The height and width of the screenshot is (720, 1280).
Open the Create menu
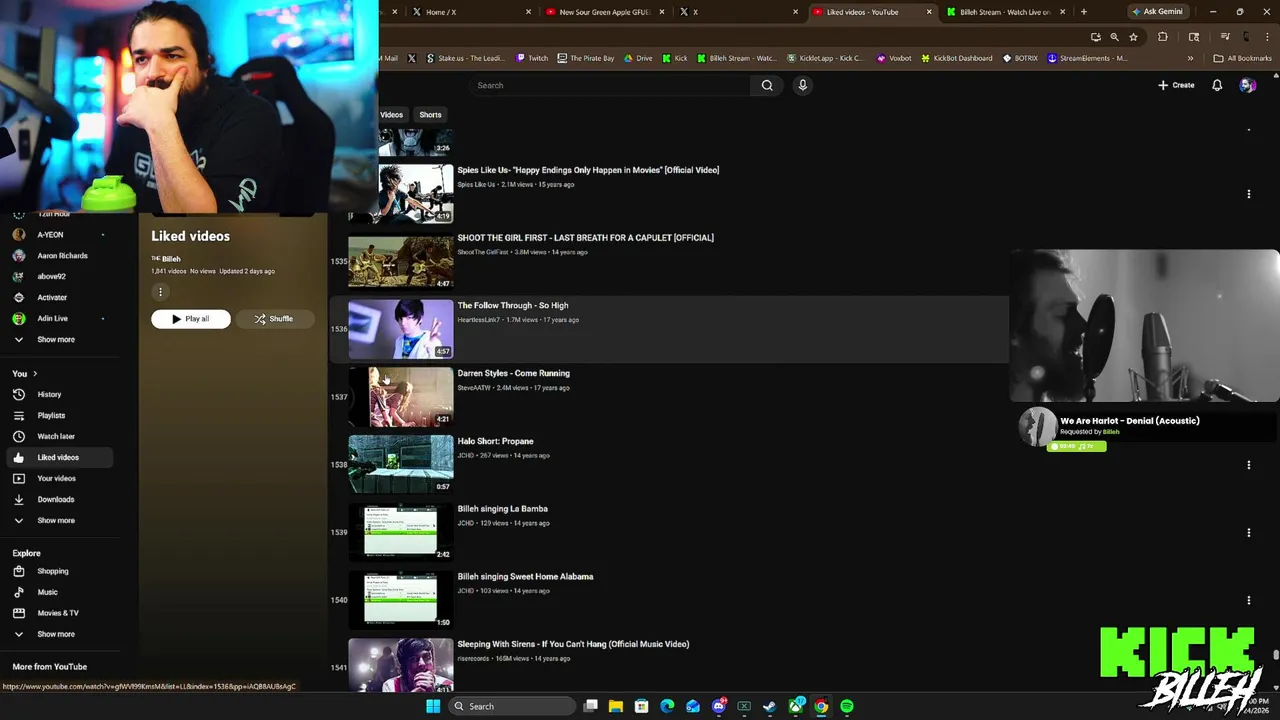point(1176,85)
